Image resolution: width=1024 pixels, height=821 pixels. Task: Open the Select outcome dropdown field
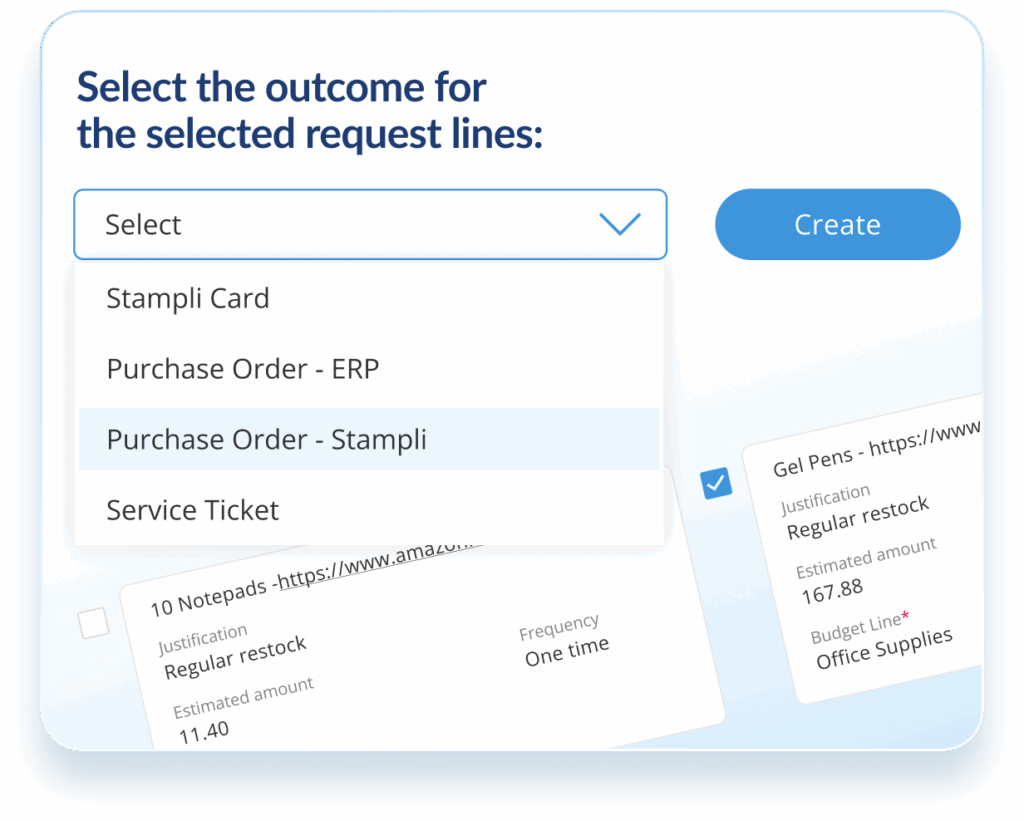pyautogui.click(x=369, y=224)
